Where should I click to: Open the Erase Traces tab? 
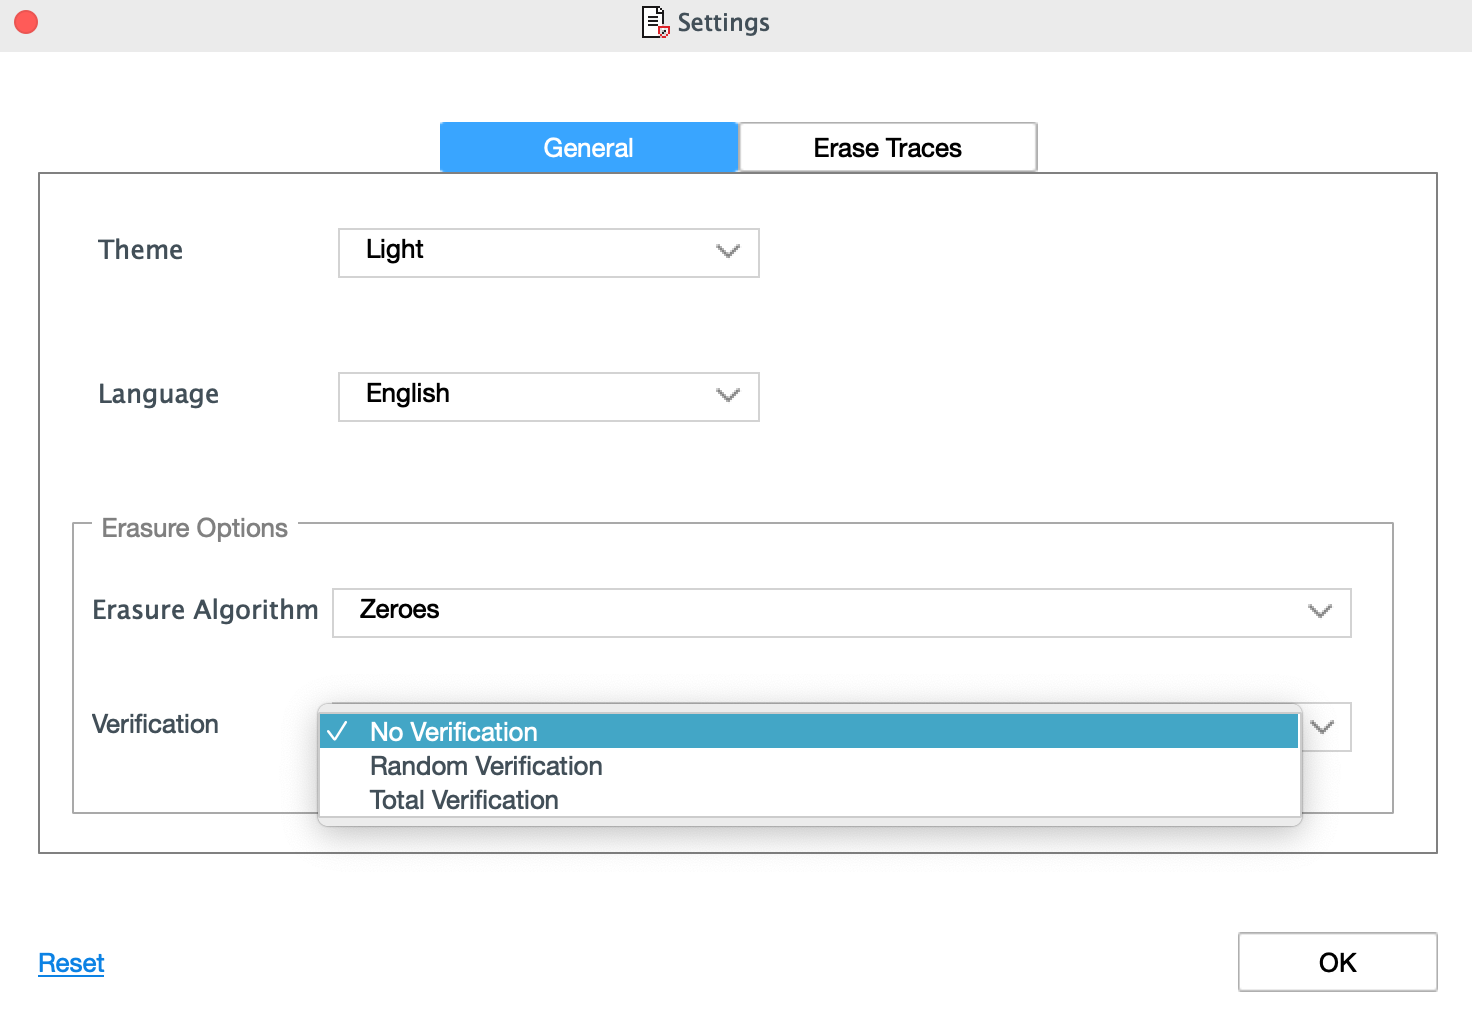(887, 148)
